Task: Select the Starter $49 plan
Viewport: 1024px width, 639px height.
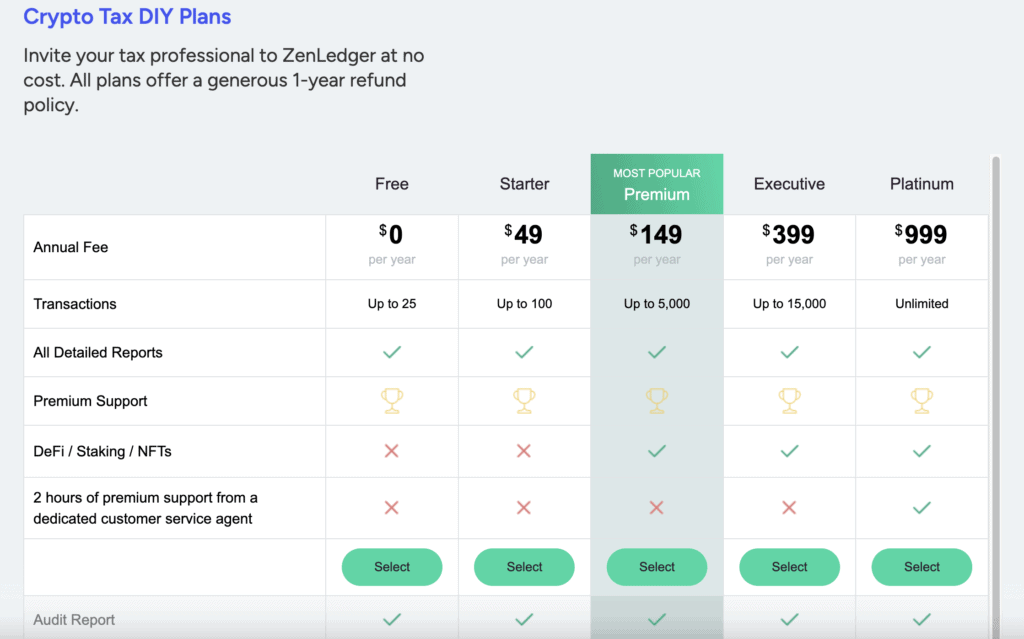Action: coord(524,566)
